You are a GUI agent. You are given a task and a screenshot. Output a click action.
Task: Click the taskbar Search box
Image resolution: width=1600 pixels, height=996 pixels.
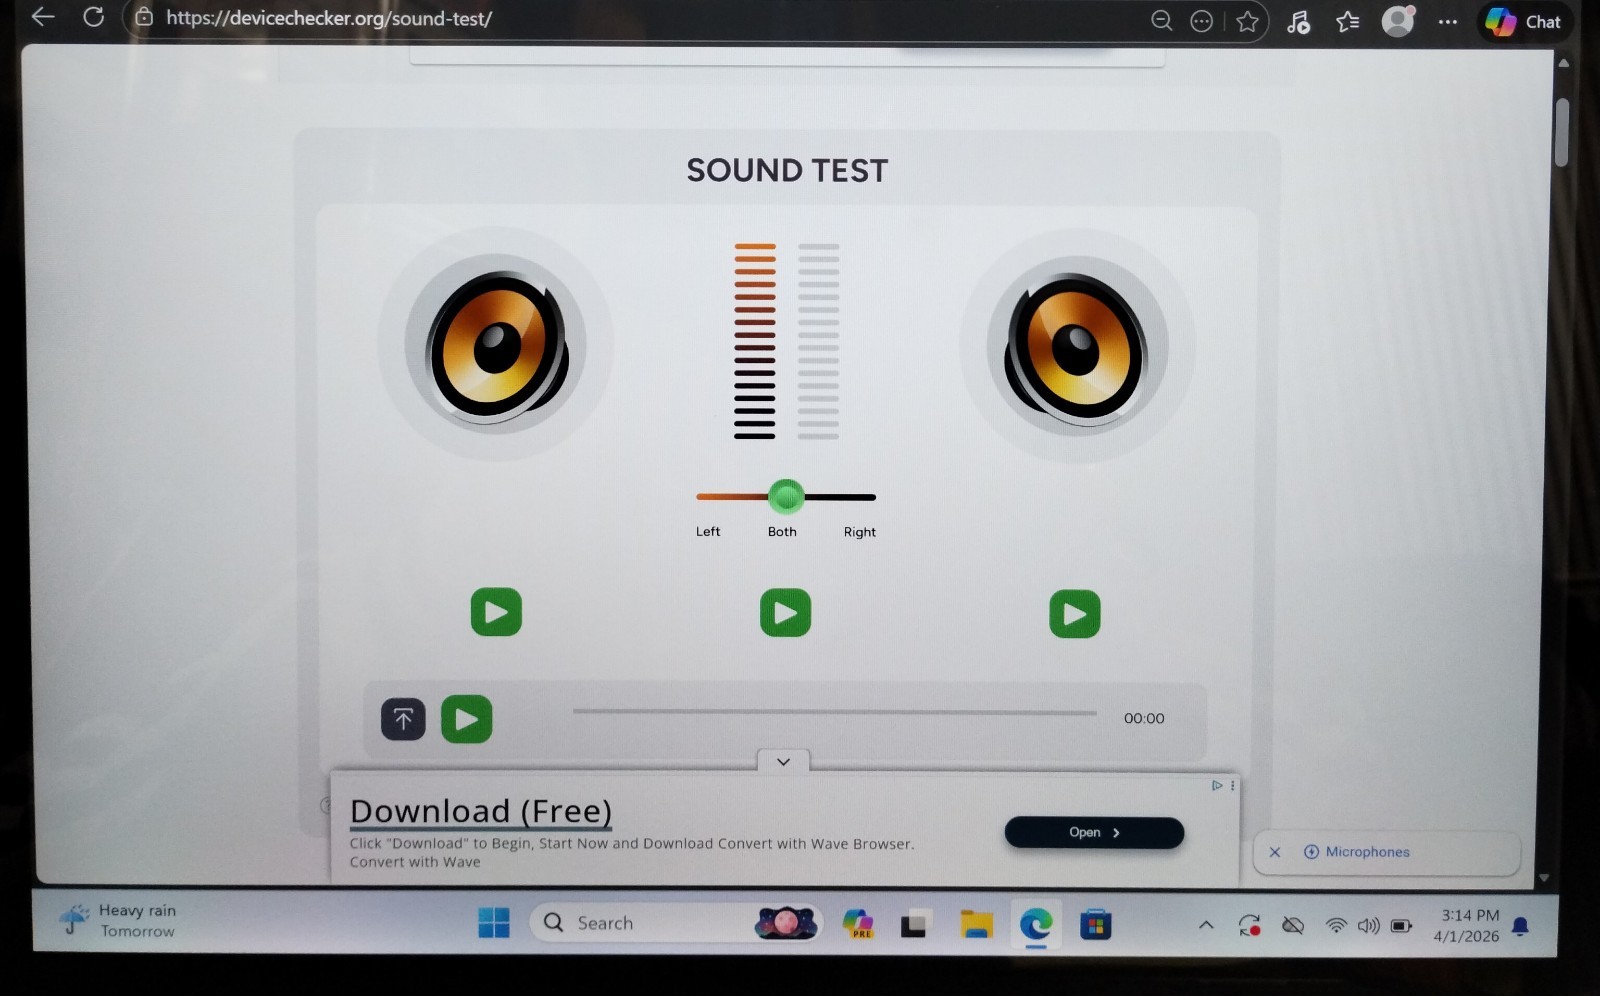[676, 923]
